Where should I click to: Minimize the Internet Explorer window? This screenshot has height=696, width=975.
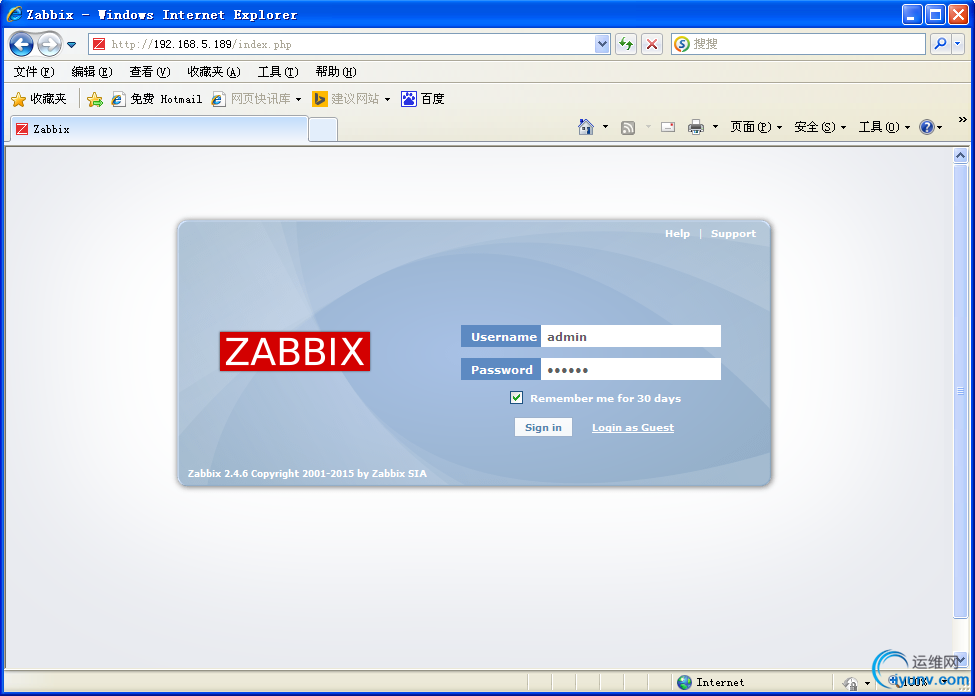coord(912,14)
